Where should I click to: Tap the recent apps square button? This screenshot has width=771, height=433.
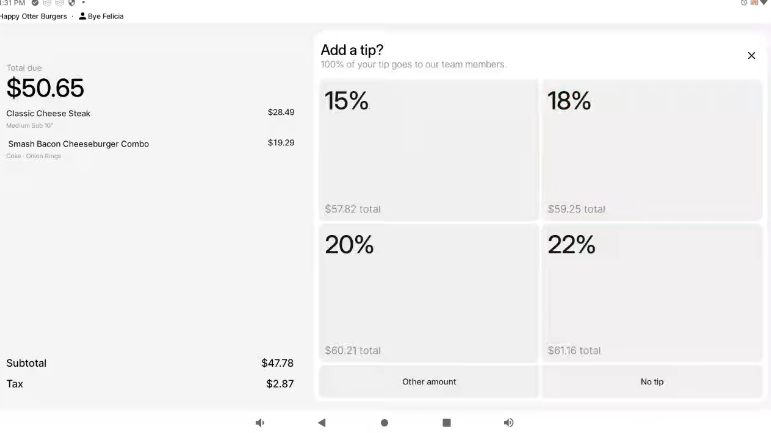point(446,423)
